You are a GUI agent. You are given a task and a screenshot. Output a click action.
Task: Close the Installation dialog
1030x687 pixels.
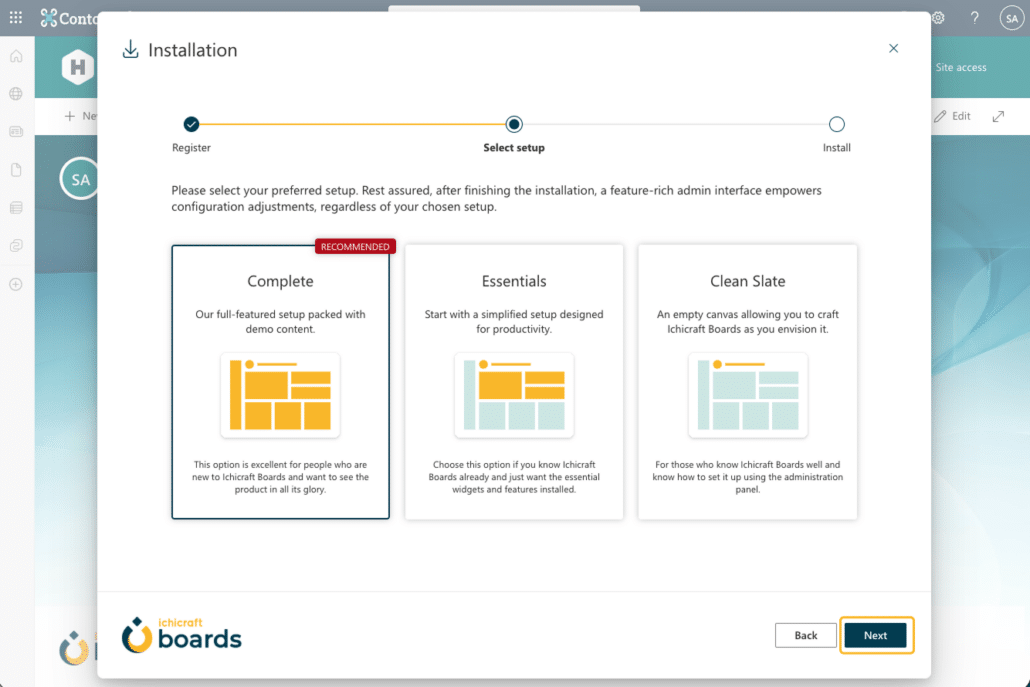pos(894,48)
